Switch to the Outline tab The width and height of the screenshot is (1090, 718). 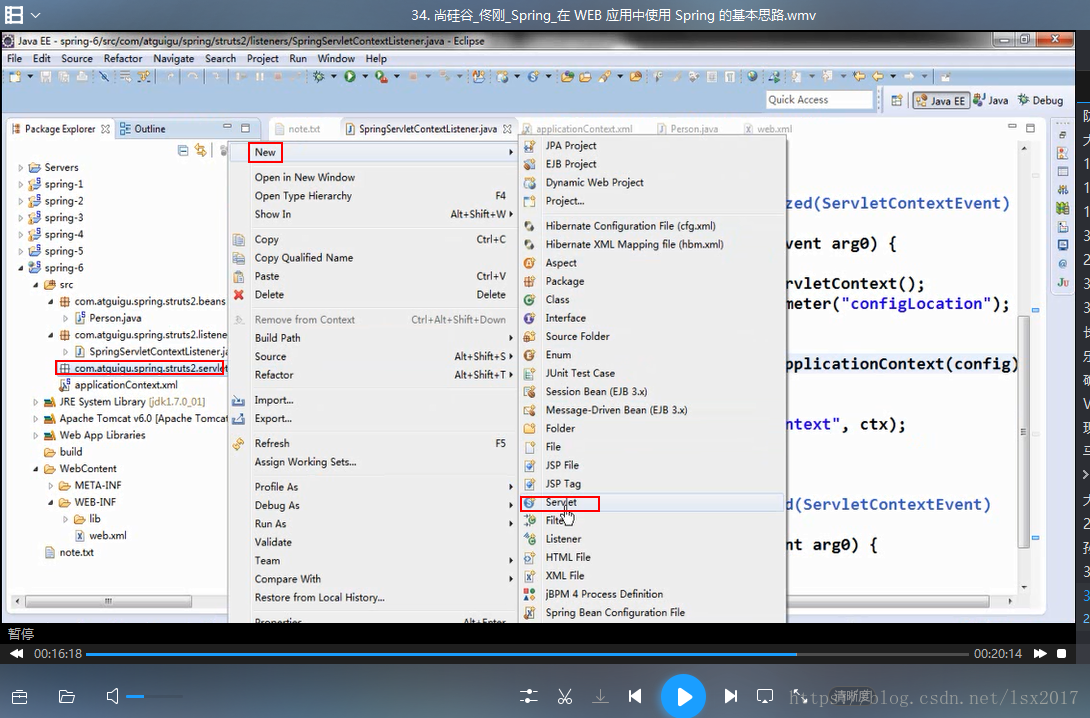143,129
